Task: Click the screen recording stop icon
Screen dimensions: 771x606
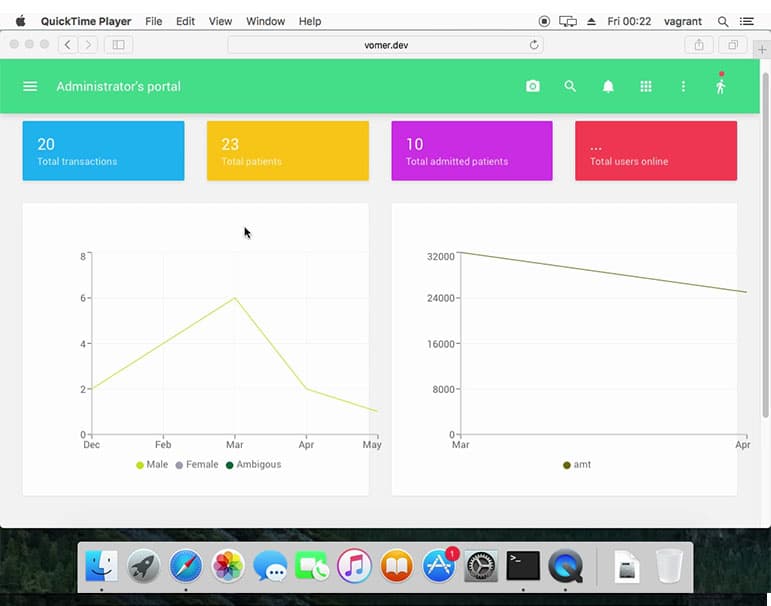Action: 544,21
